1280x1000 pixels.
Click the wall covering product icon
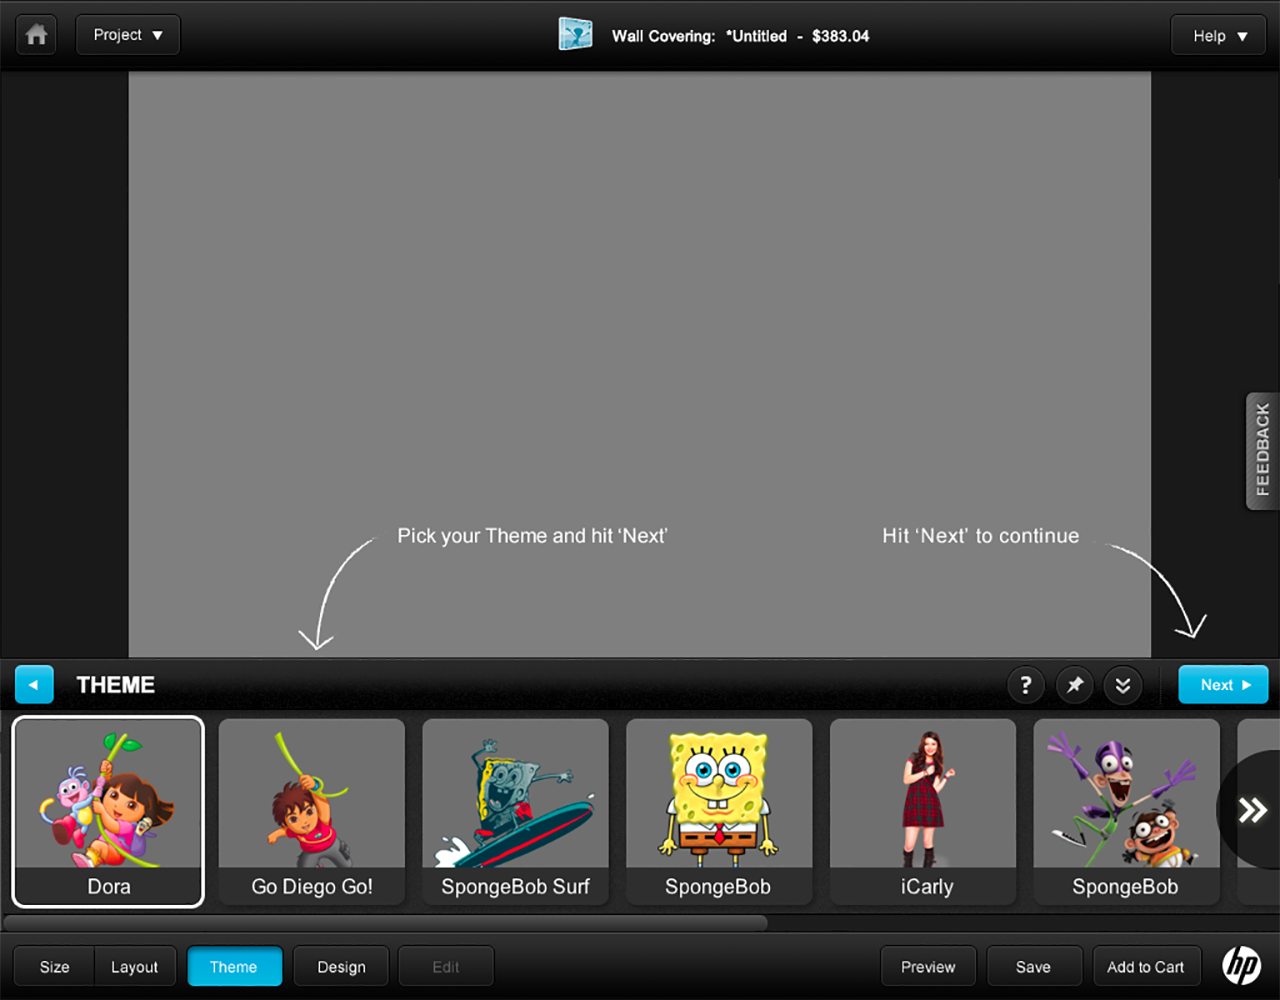point(576,34)
